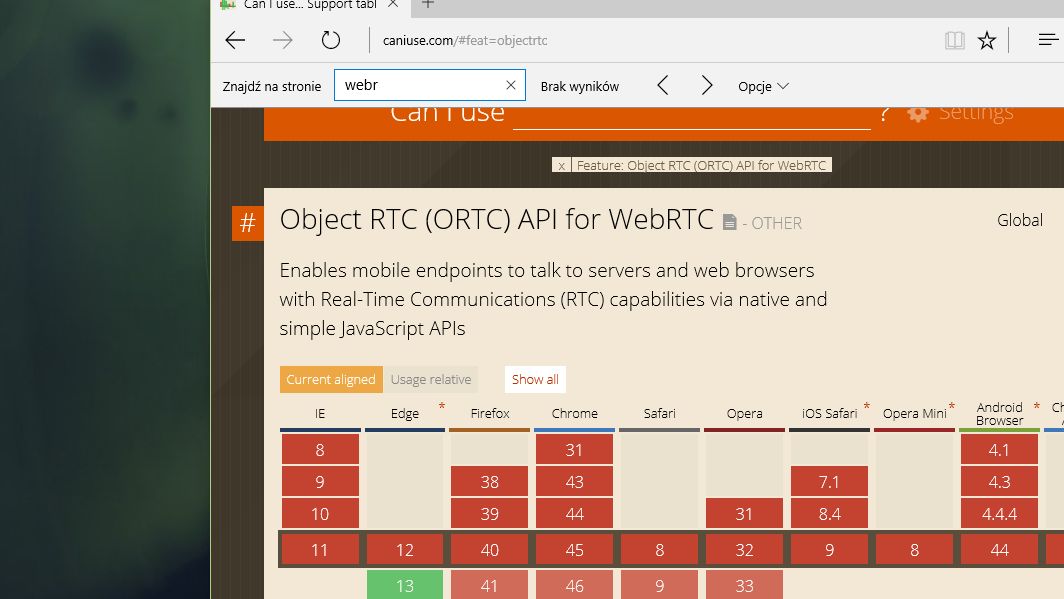Reload the page with refresh icon
This screenshot has width=1064, height=599.
[x=330, y=40]
